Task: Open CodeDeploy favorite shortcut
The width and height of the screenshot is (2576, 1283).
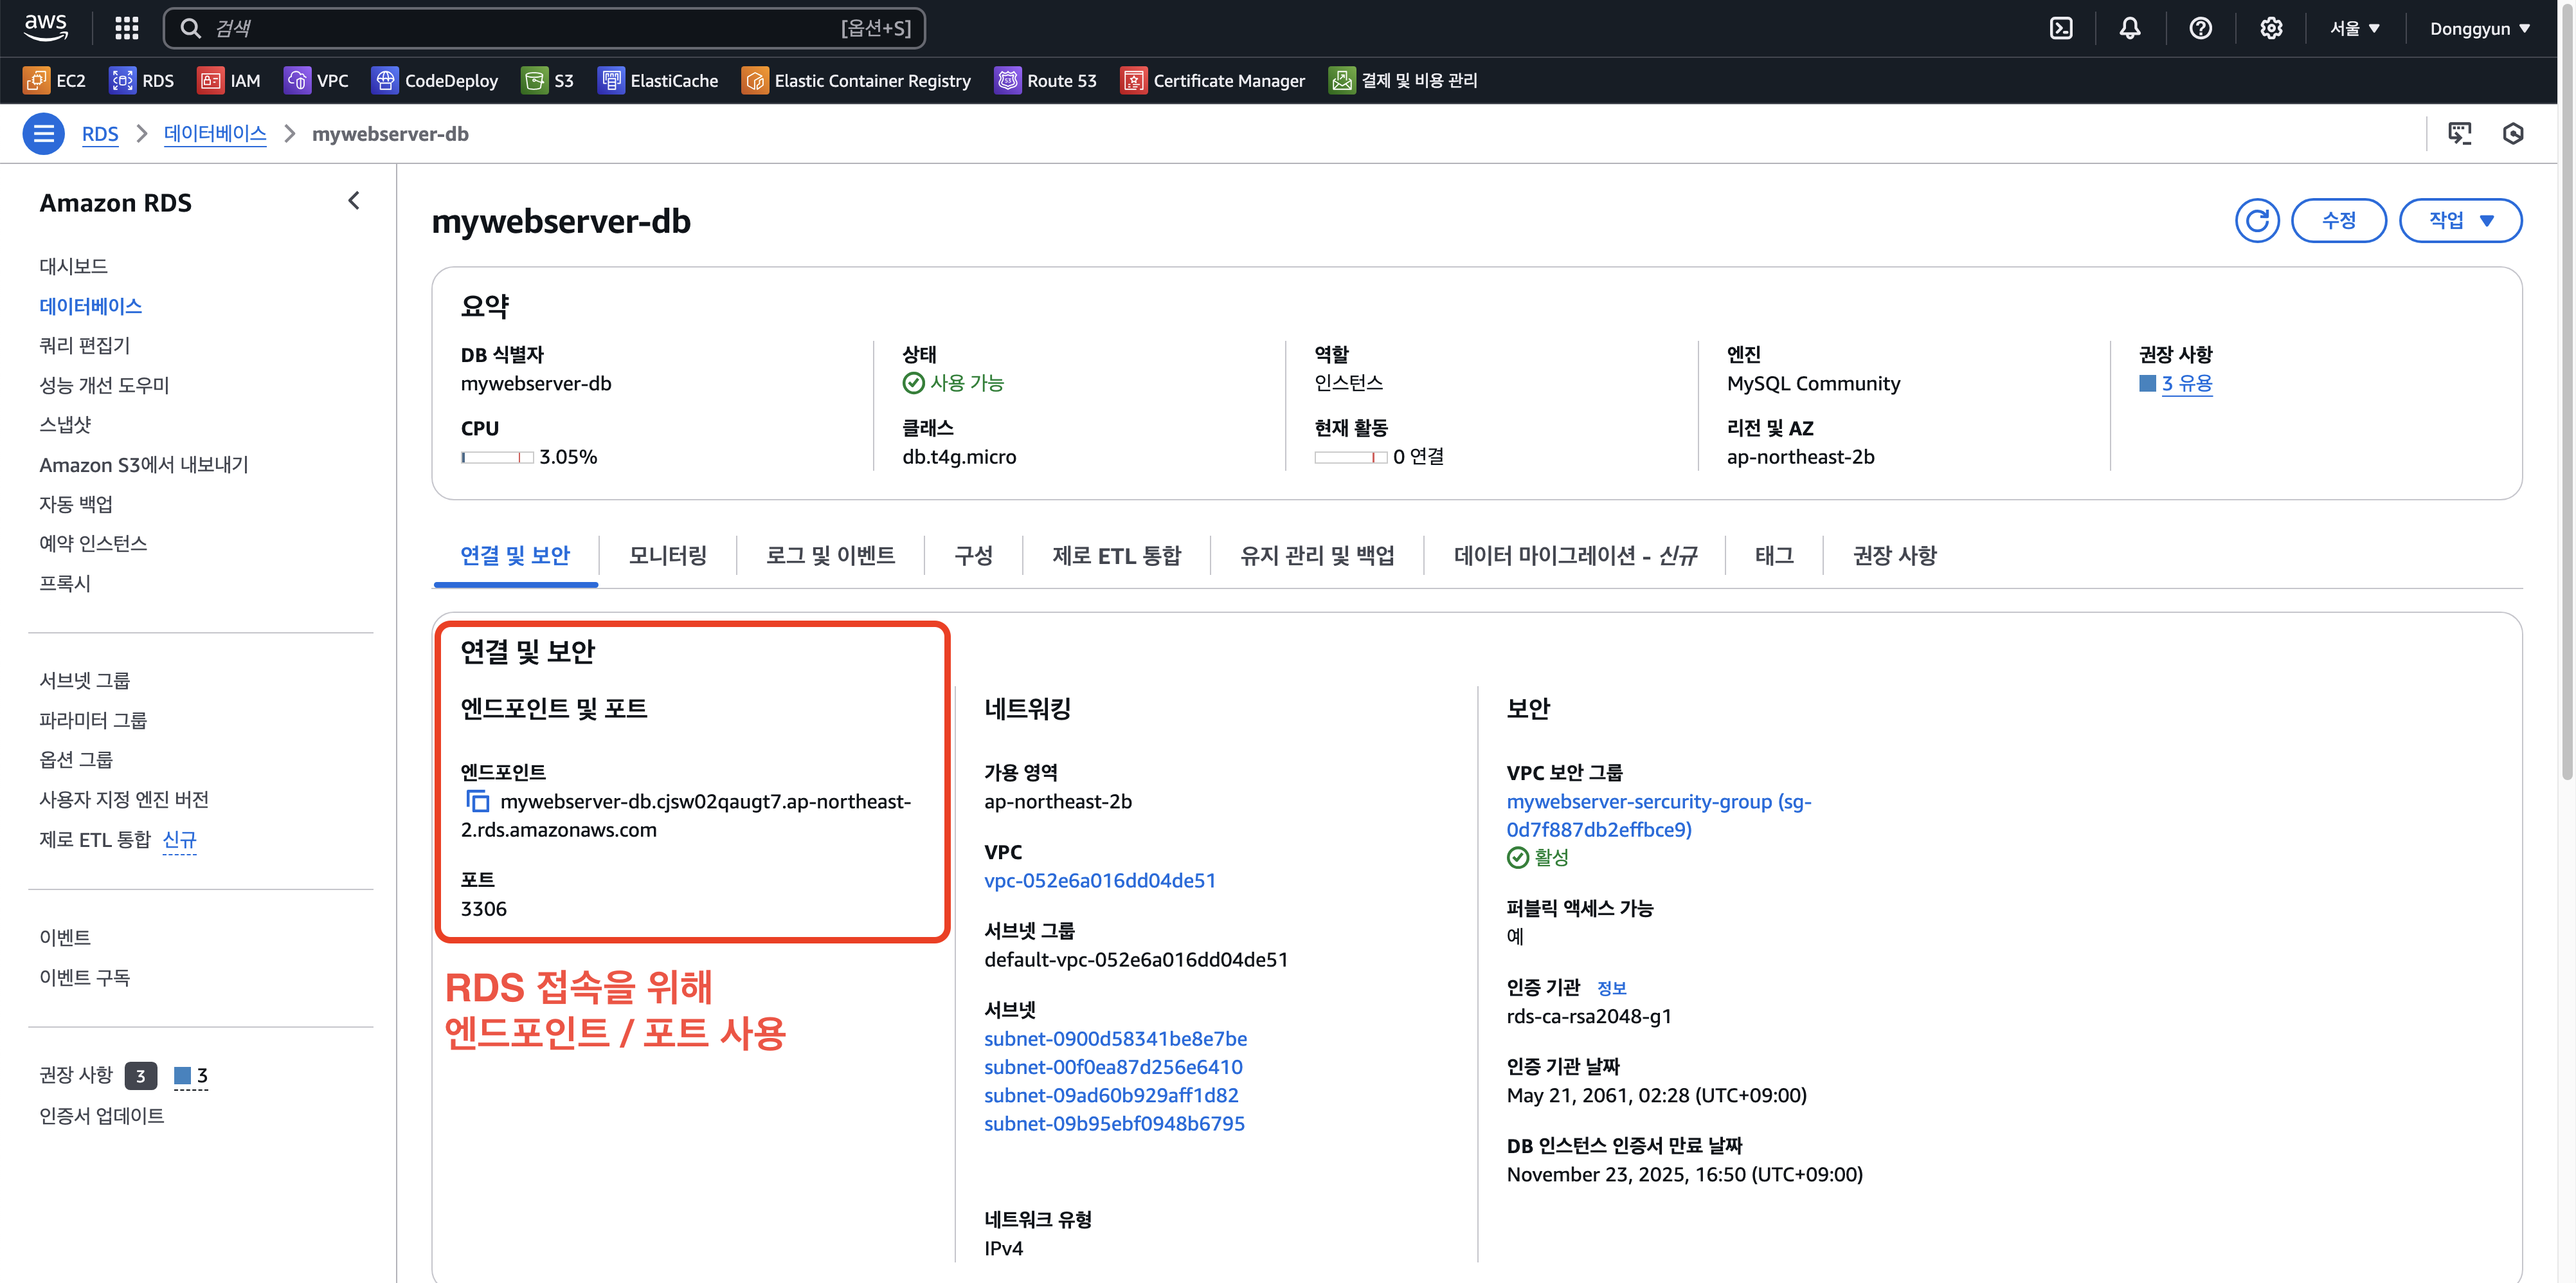Action: click(435, 80)
